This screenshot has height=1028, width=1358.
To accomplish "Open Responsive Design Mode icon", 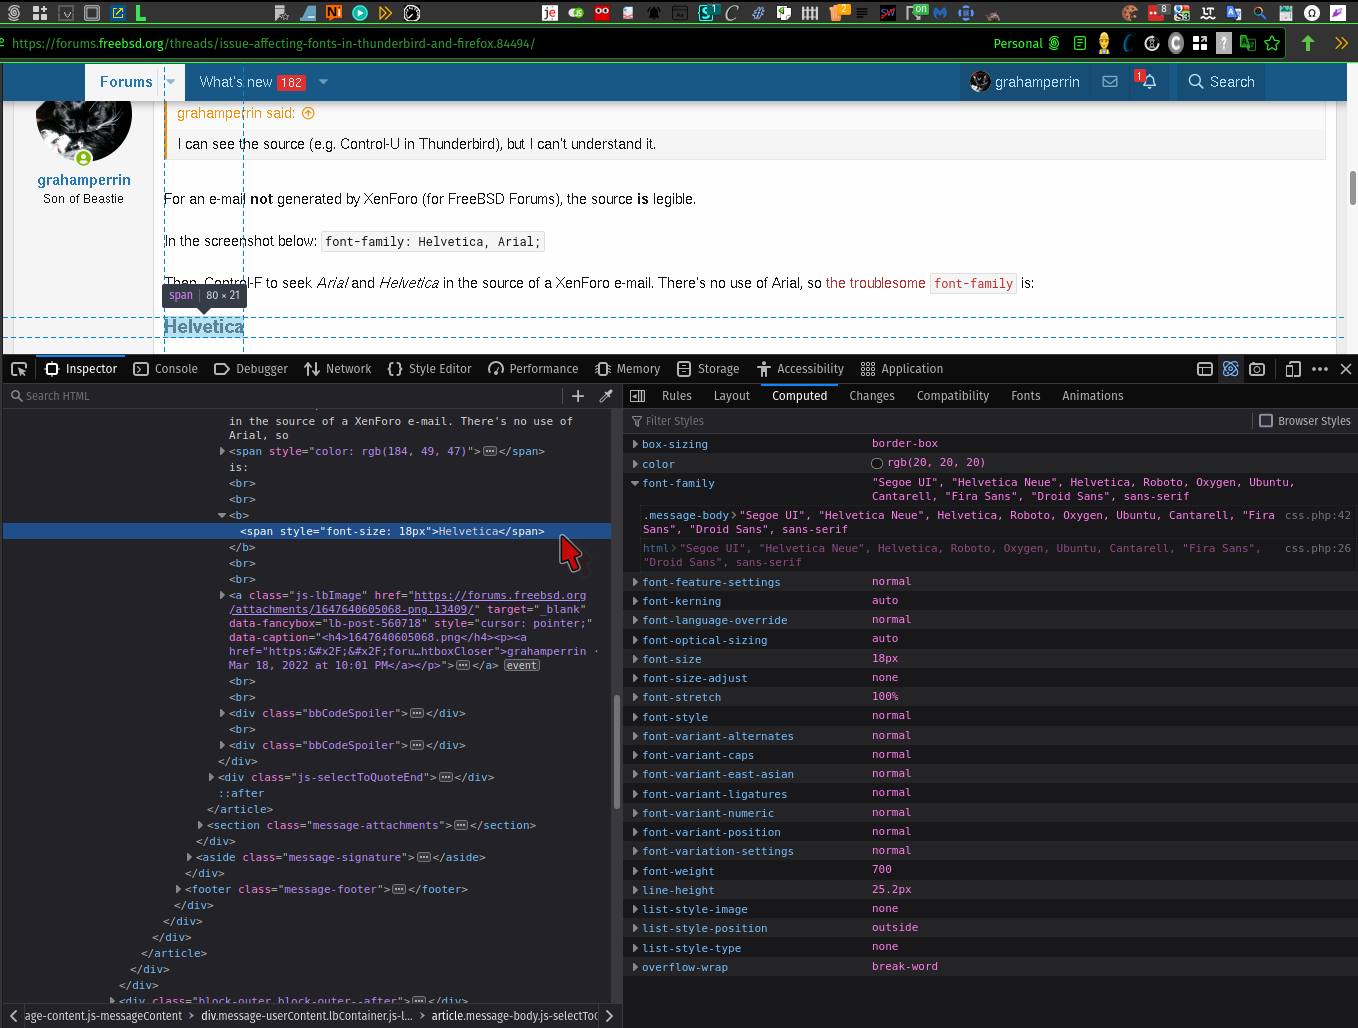I will [1292, 369].
